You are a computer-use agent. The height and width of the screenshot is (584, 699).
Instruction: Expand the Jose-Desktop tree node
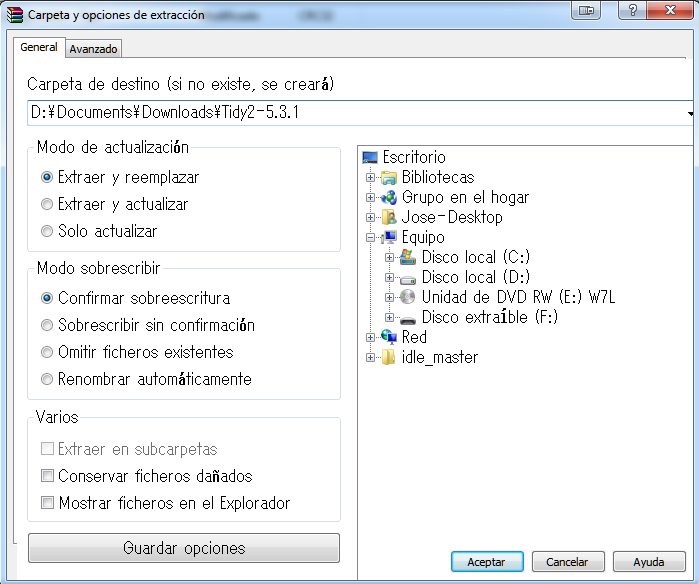pyautogui.click(x=370, y=217)
